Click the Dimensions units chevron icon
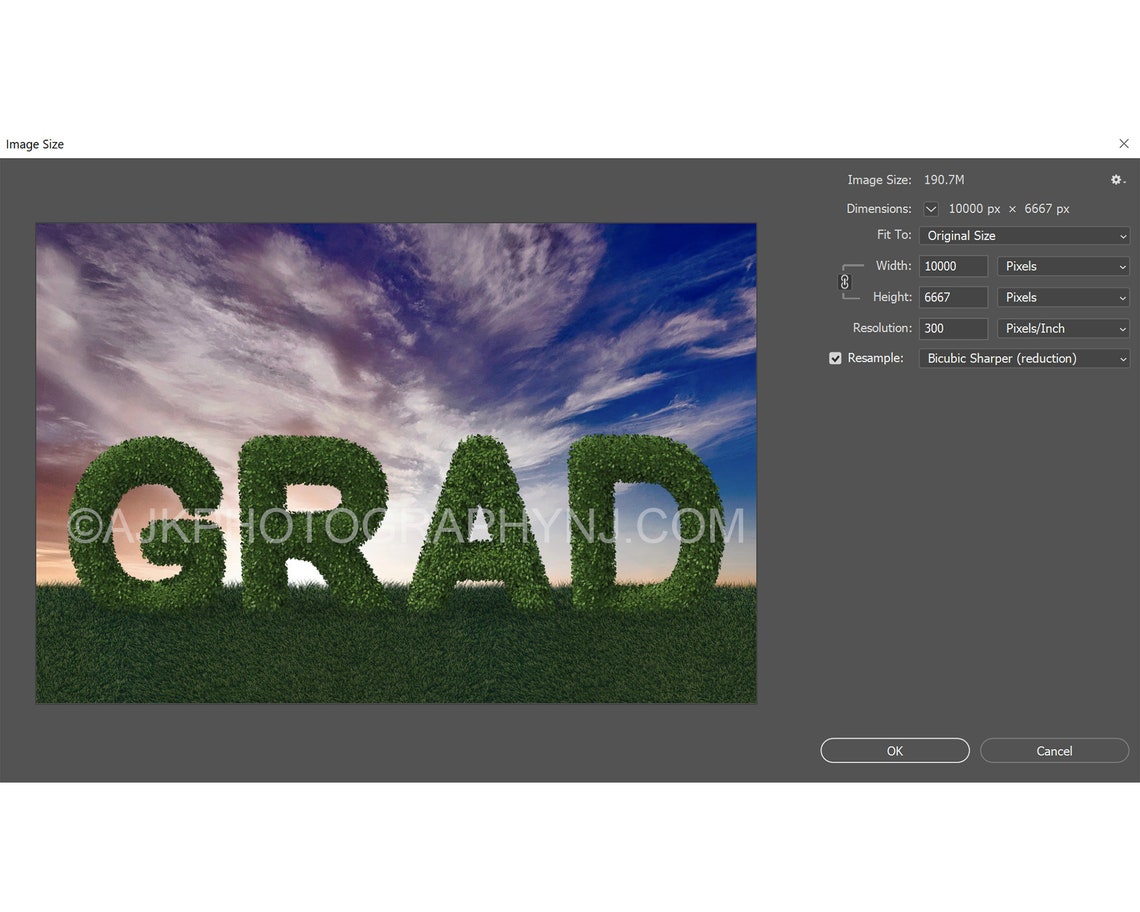 click(x=930, y=209)
